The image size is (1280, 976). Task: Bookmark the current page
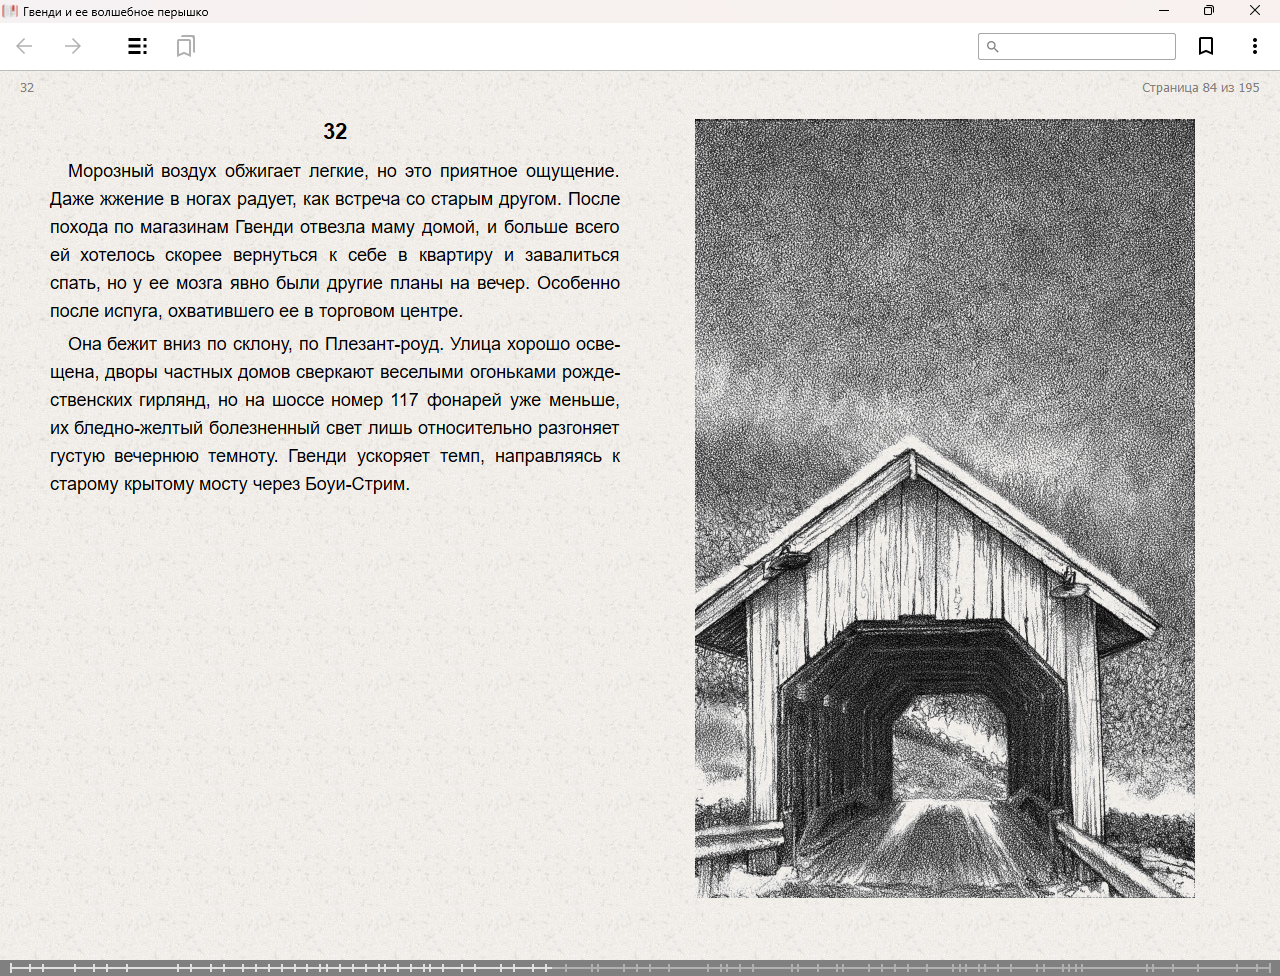point(1206,46)
